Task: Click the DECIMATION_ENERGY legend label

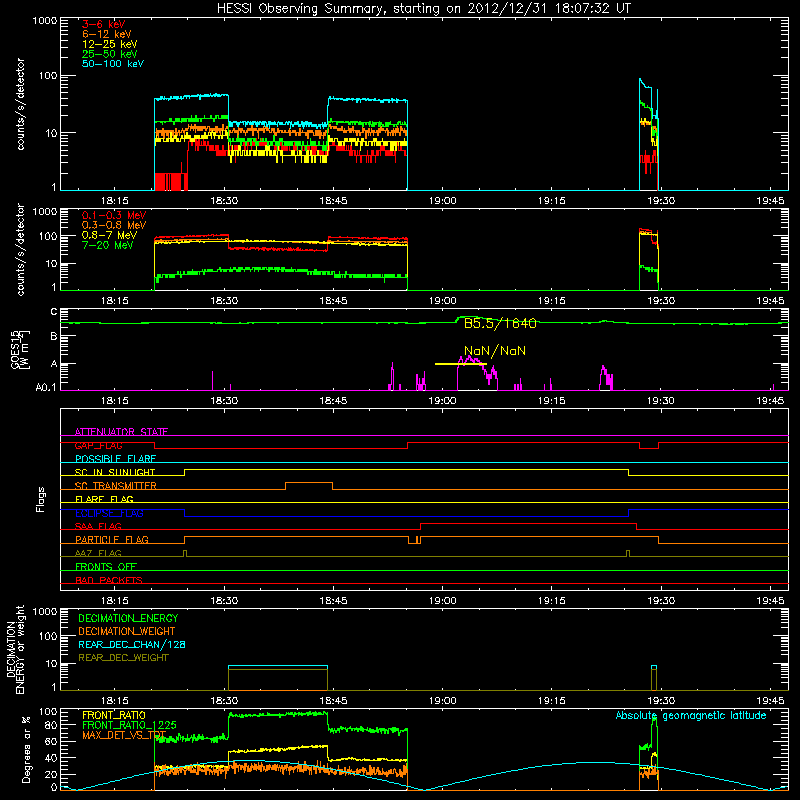Action: click(128, 618)
